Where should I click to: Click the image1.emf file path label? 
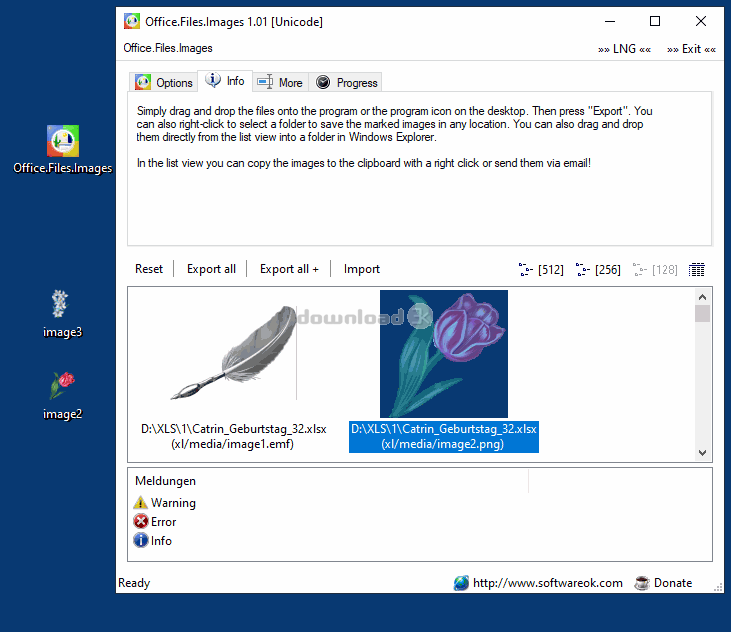coord(234,436)
